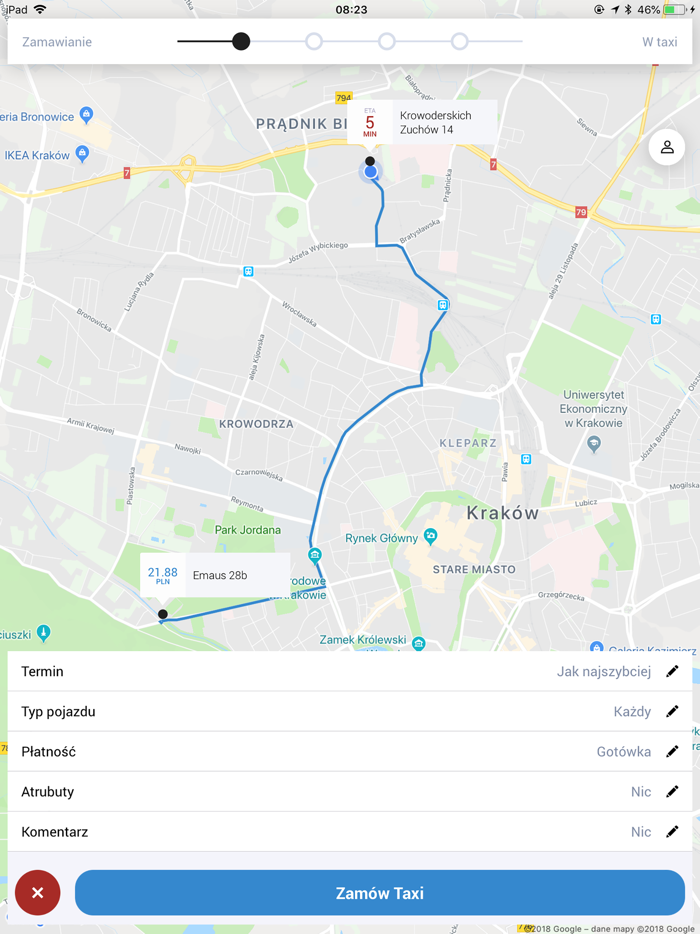Order the ride with Zamów Taxi

[x=380, y=893]
